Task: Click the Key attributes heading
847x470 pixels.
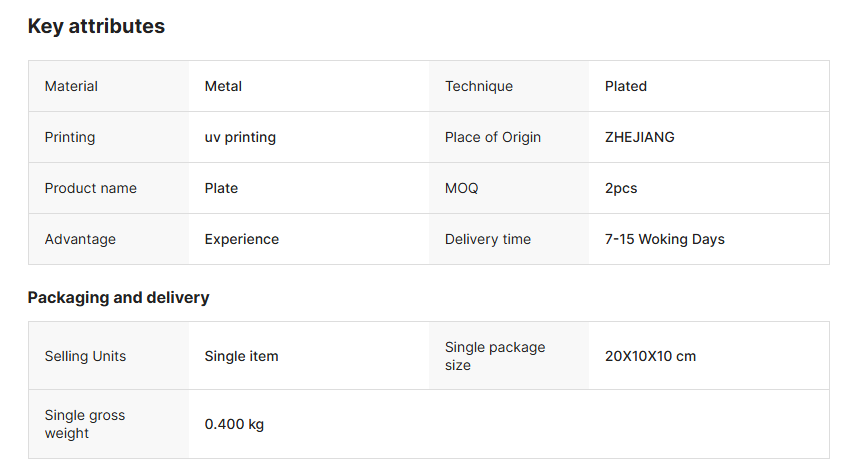Action: (x=96, y=27)
